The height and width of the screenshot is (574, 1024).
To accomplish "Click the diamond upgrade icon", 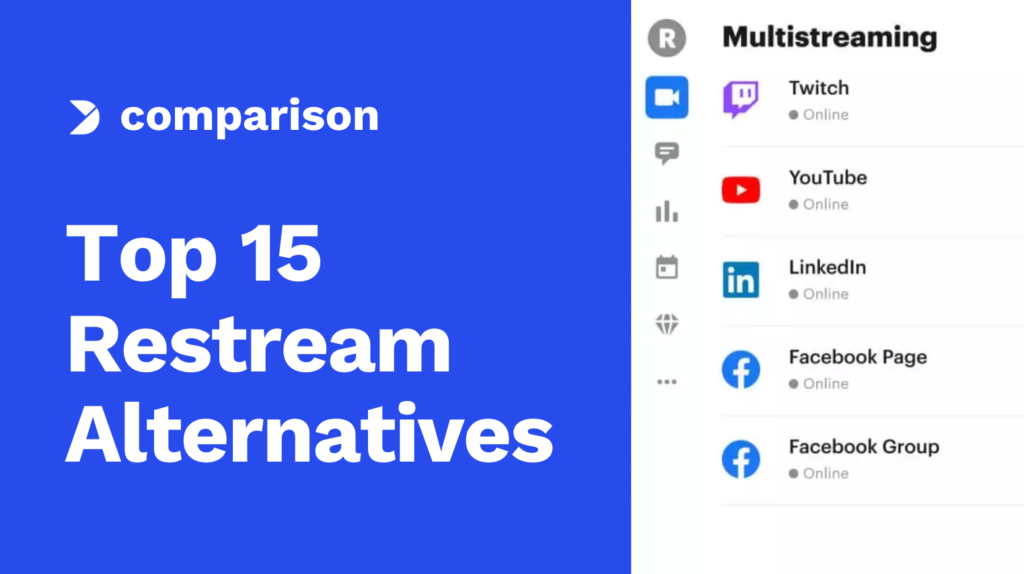I will point(667,324).
